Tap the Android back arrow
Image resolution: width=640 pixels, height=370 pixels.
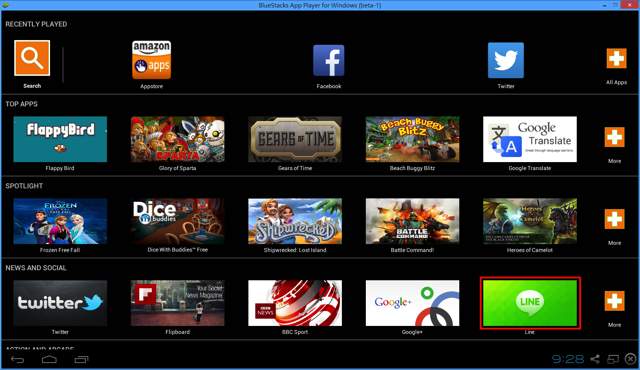click(x=17, y=359)
